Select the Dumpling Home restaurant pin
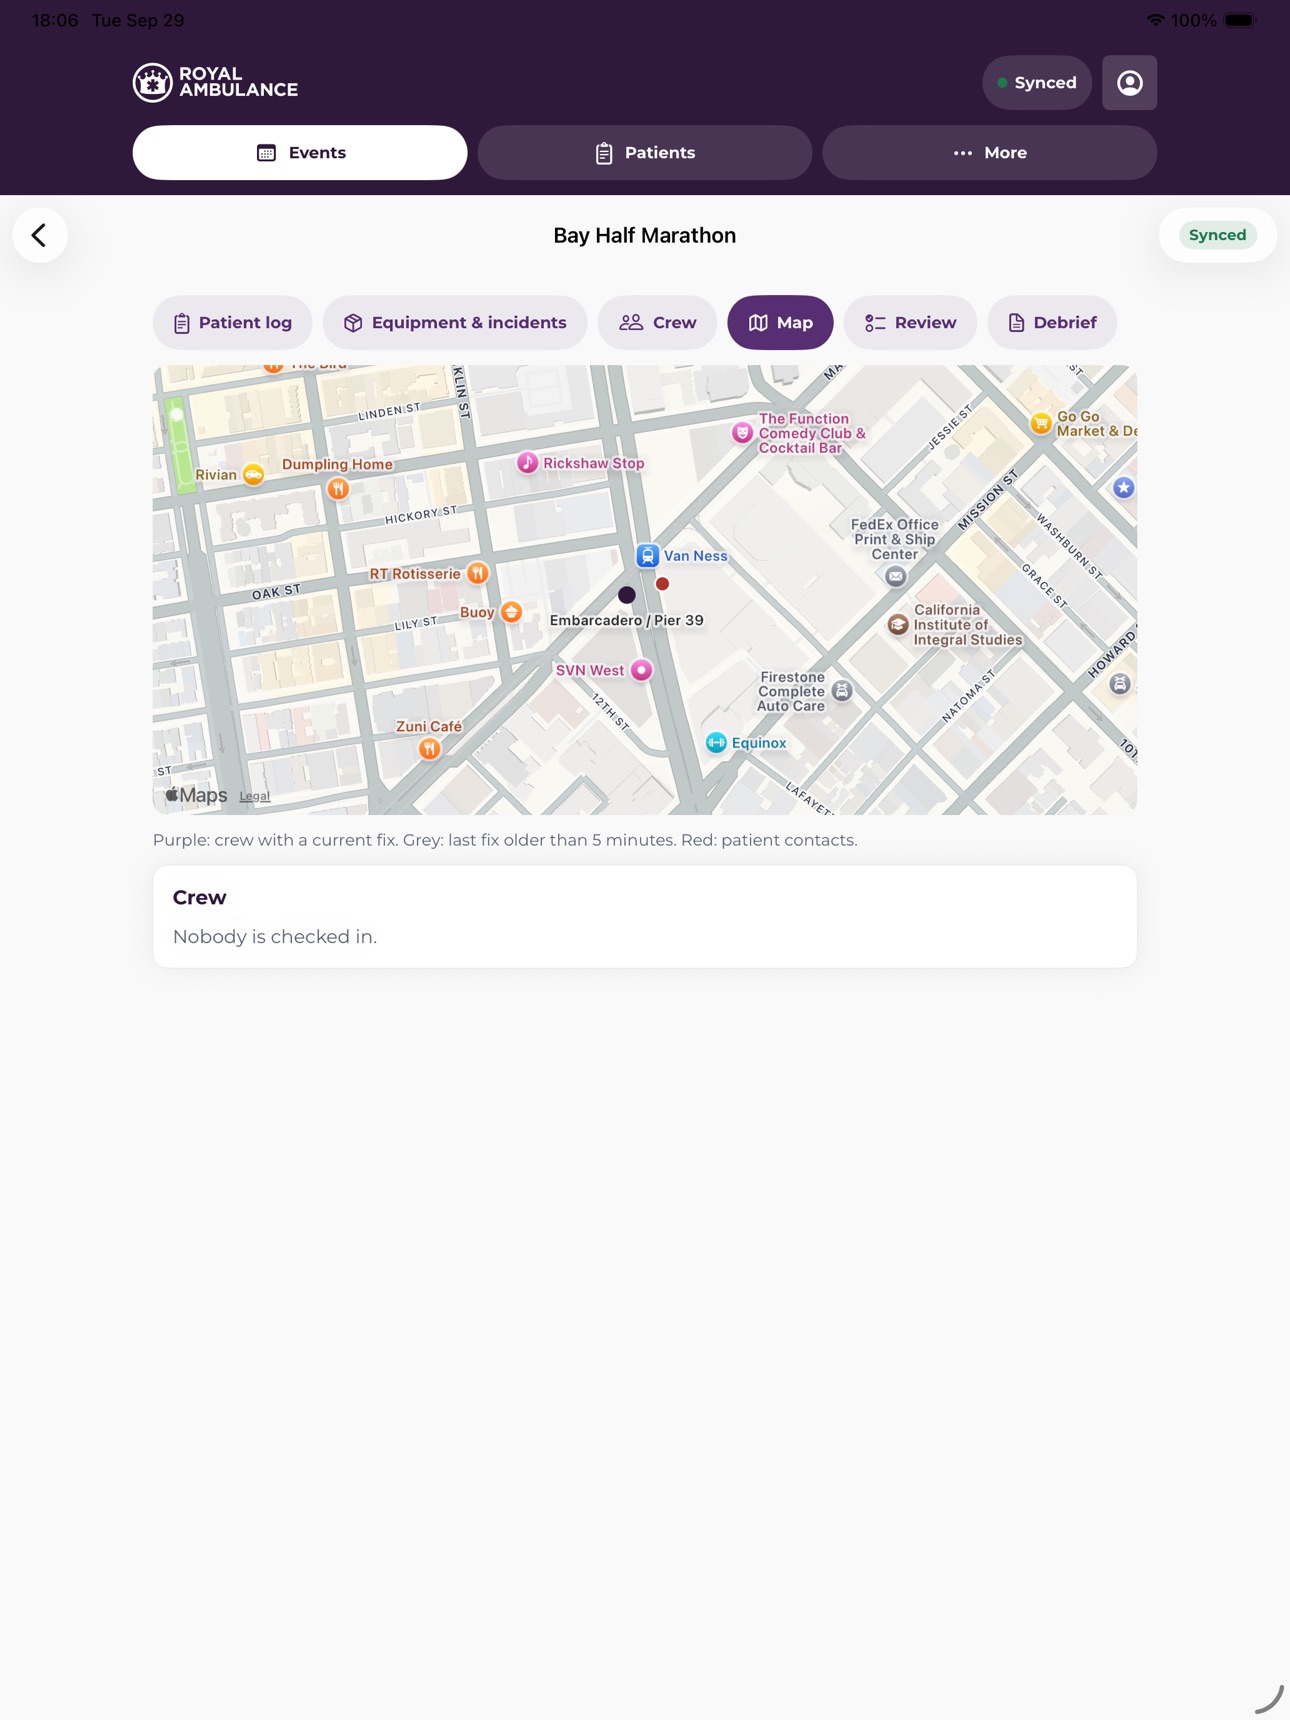Viewport: 1290px width, 1720px height. (338, 488)
